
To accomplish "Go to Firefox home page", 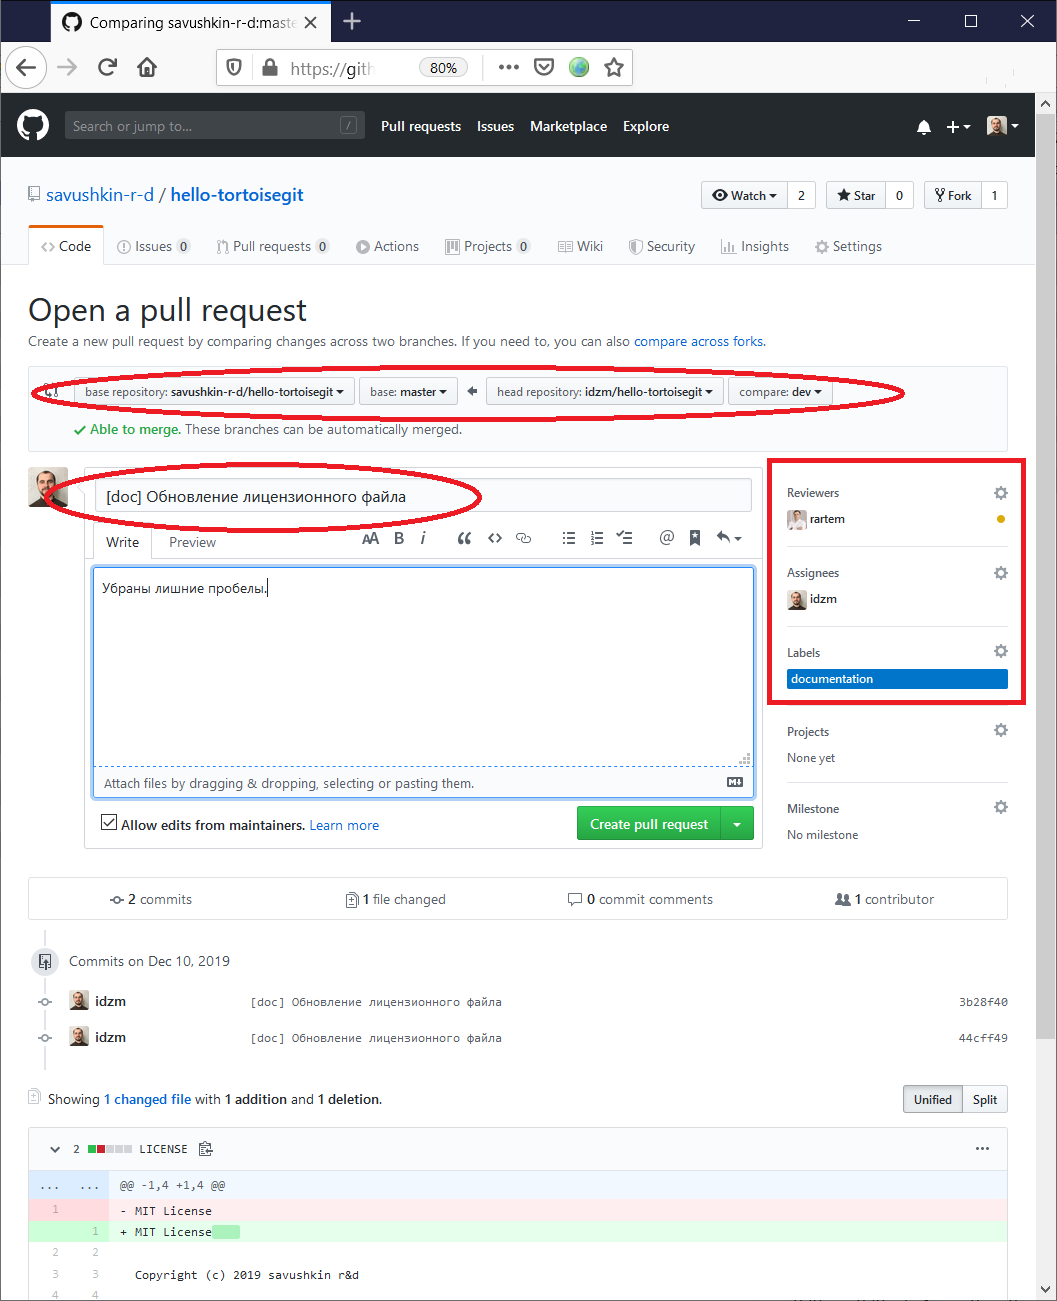I will click(x=147, y=67).
